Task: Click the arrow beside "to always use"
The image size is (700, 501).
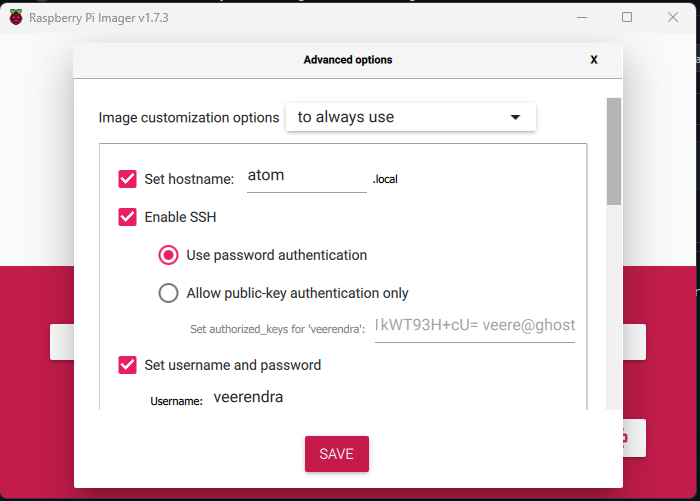Action: pos(515,117)
